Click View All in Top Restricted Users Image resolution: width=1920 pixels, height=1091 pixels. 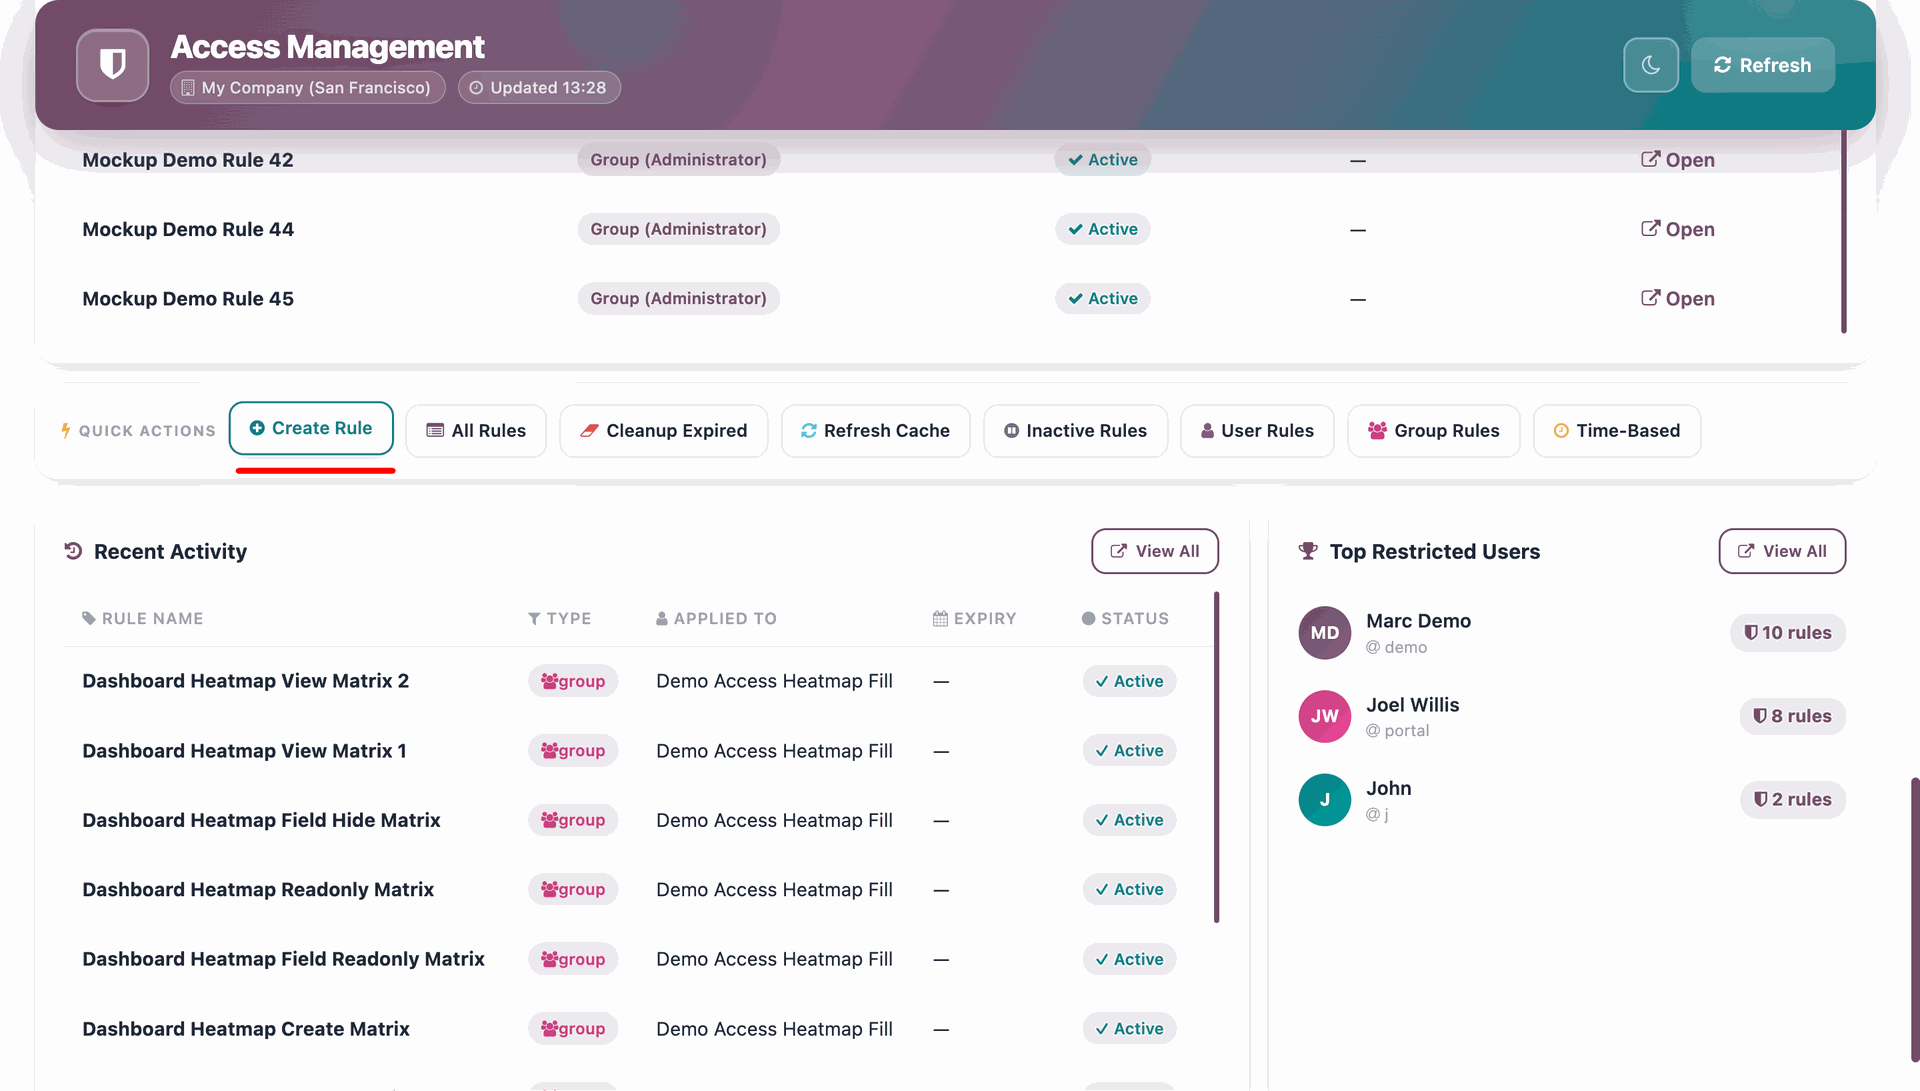point(1782,551)
